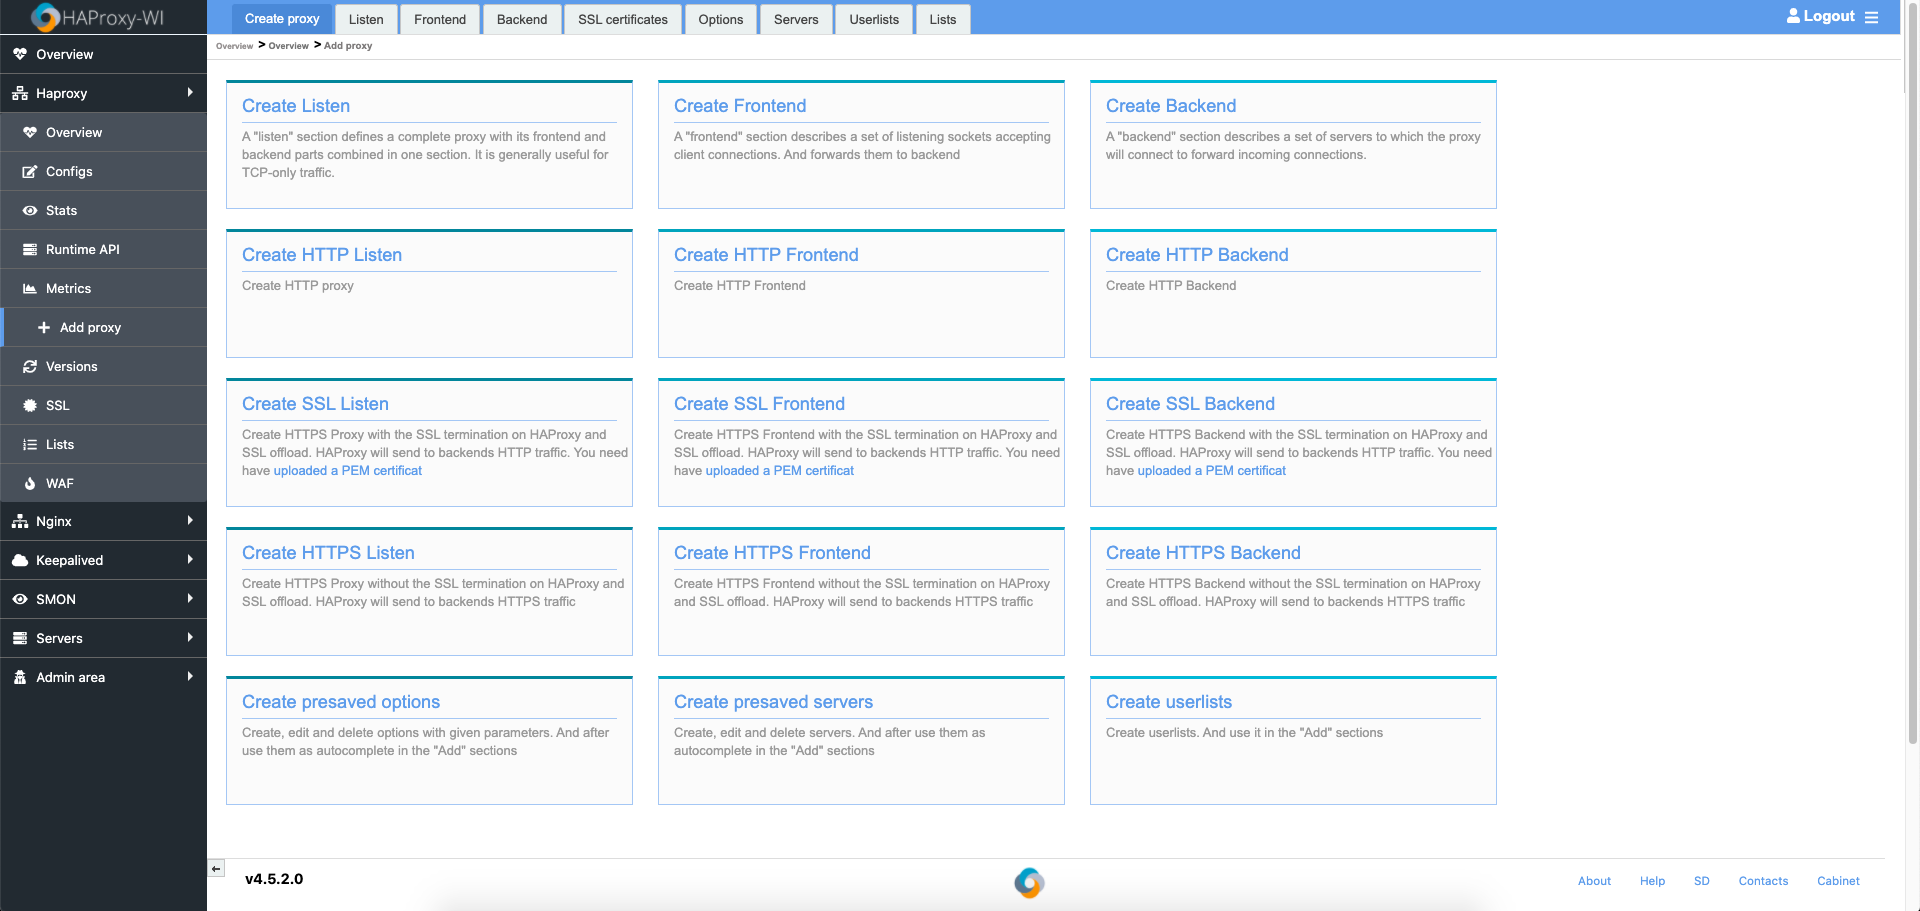Click the Versions refresh icon
Viewport: 1920px width, 911px height.
pyautogui.click(x=30, y=366)
